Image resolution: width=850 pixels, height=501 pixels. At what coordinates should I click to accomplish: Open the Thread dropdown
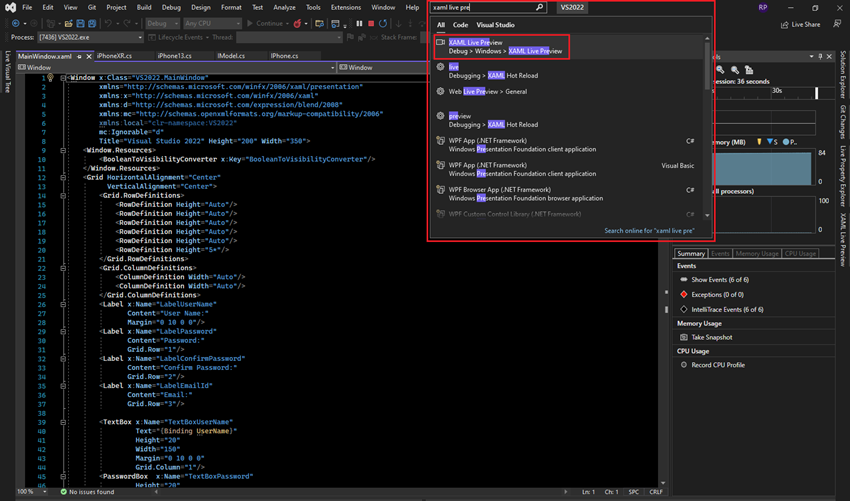(289, 37)
